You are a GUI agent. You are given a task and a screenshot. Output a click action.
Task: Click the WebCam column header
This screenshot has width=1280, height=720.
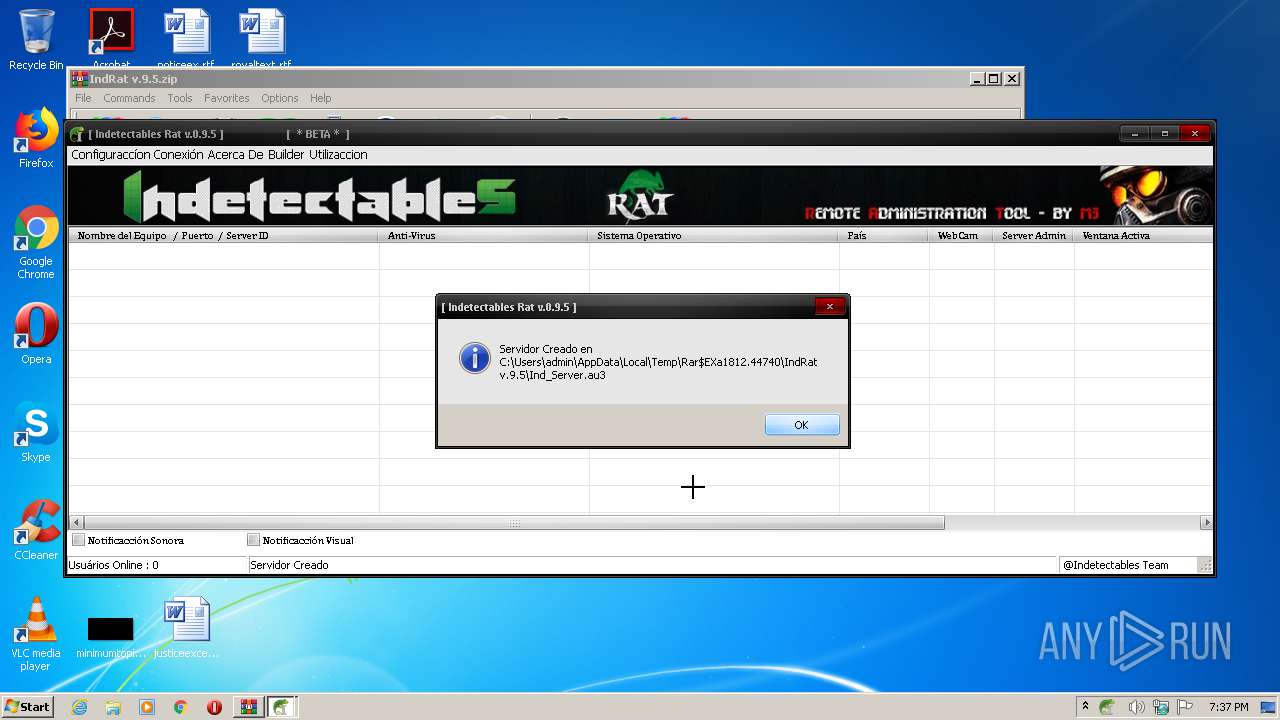pos(960,236)
